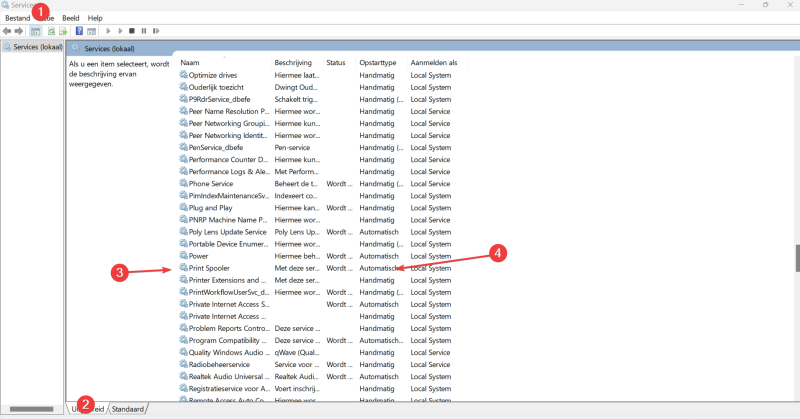Sort list by the Aanmelden als column
The image size is (800, 419).
pos(433,63)
